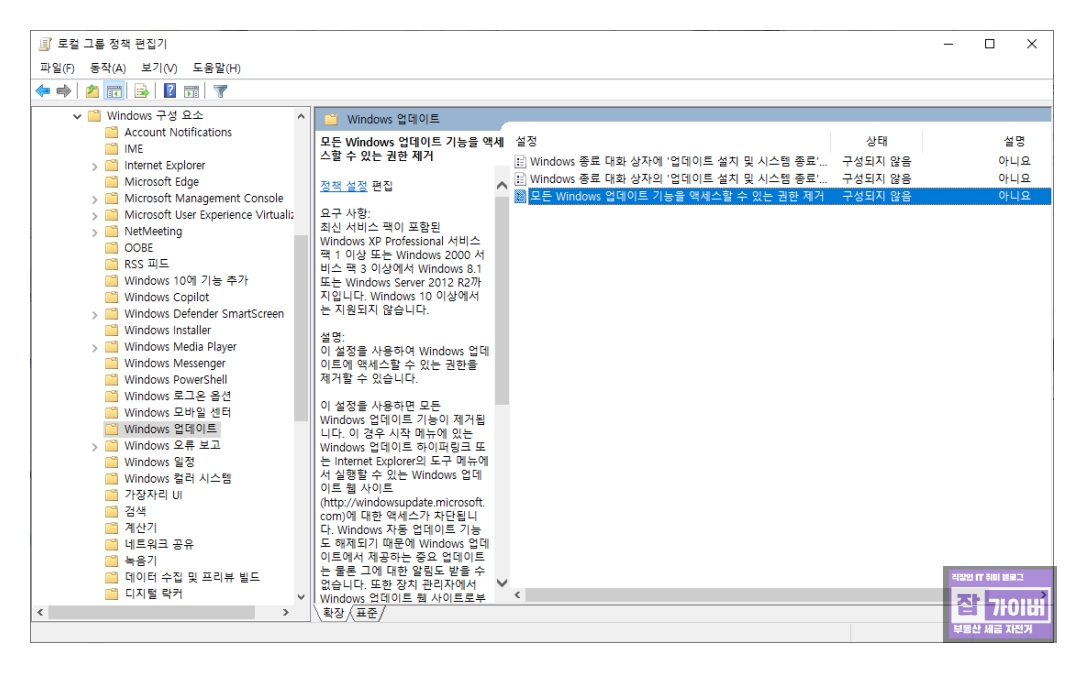Toggle the show/hide console tree icon
Screen dimensions: 1084x673
click(x=114, y=91)
